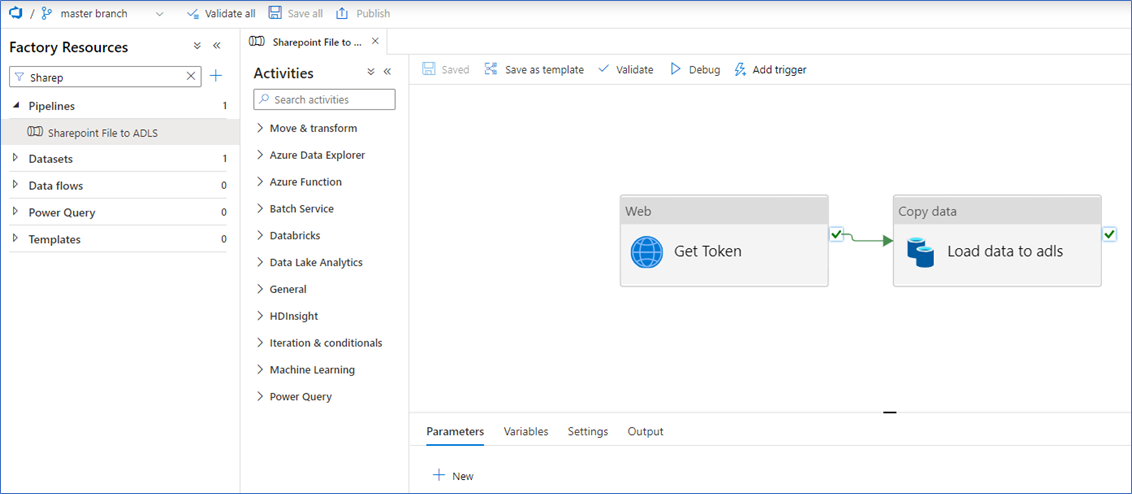Expand the Datasets tree node
1132x494 pixels.
click(x=15, y=159)
